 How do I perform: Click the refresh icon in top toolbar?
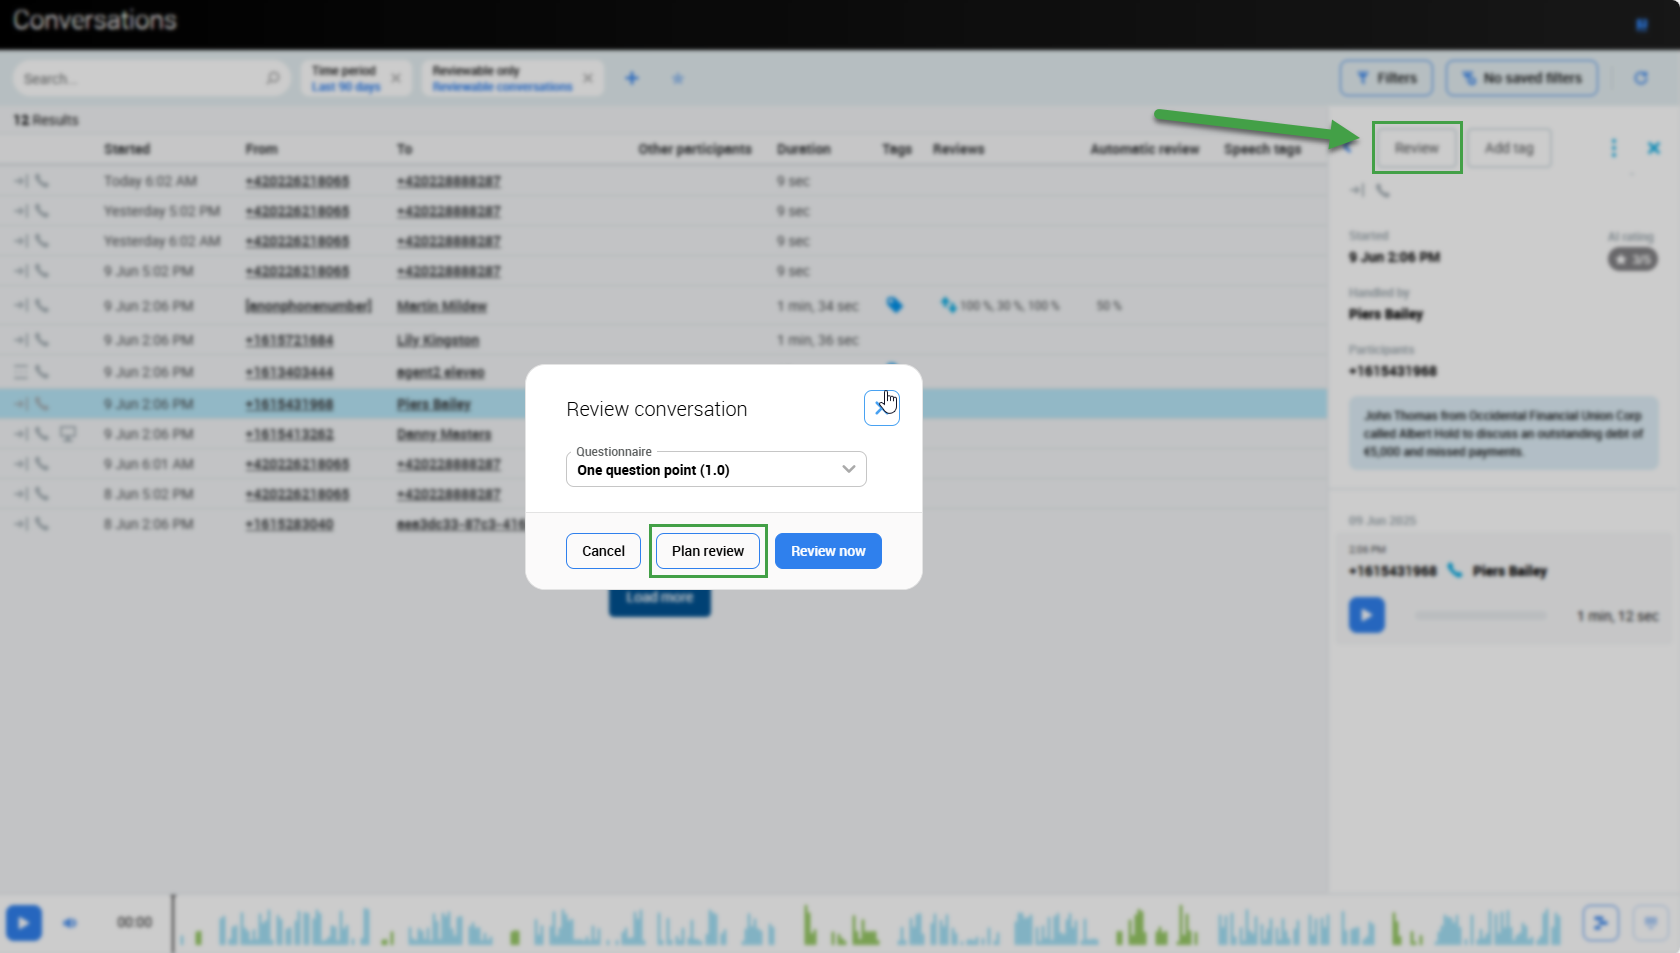[1641, 78]
